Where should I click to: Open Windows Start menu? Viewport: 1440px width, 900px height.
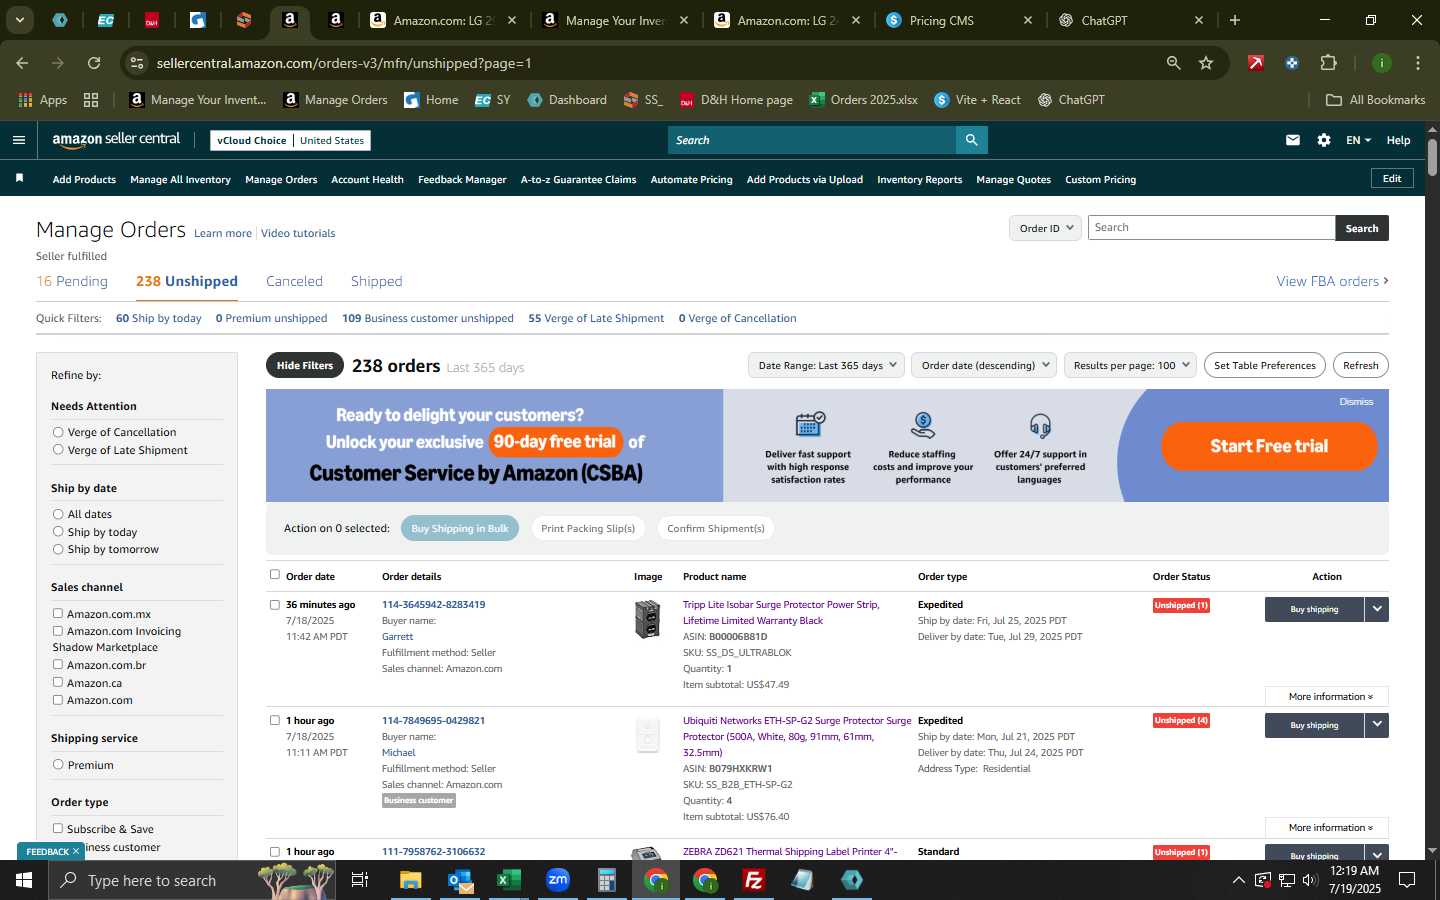click(24, 880)
